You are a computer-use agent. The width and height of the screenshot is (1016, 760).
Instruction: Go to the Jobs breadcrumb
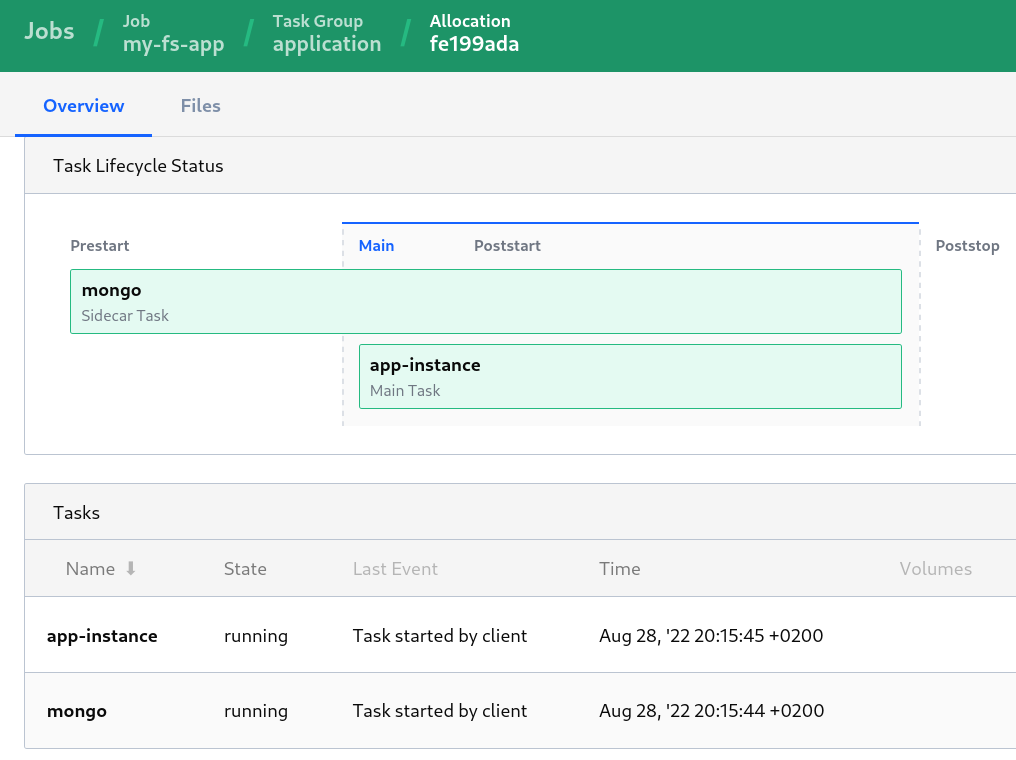click(x=49, y=31)
